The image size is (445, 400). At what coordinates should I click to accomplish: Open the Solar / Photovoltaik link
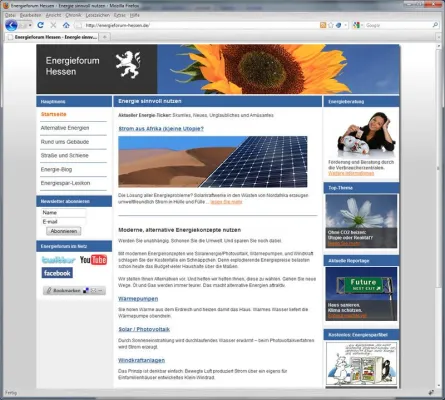click(x=144, y=329)
